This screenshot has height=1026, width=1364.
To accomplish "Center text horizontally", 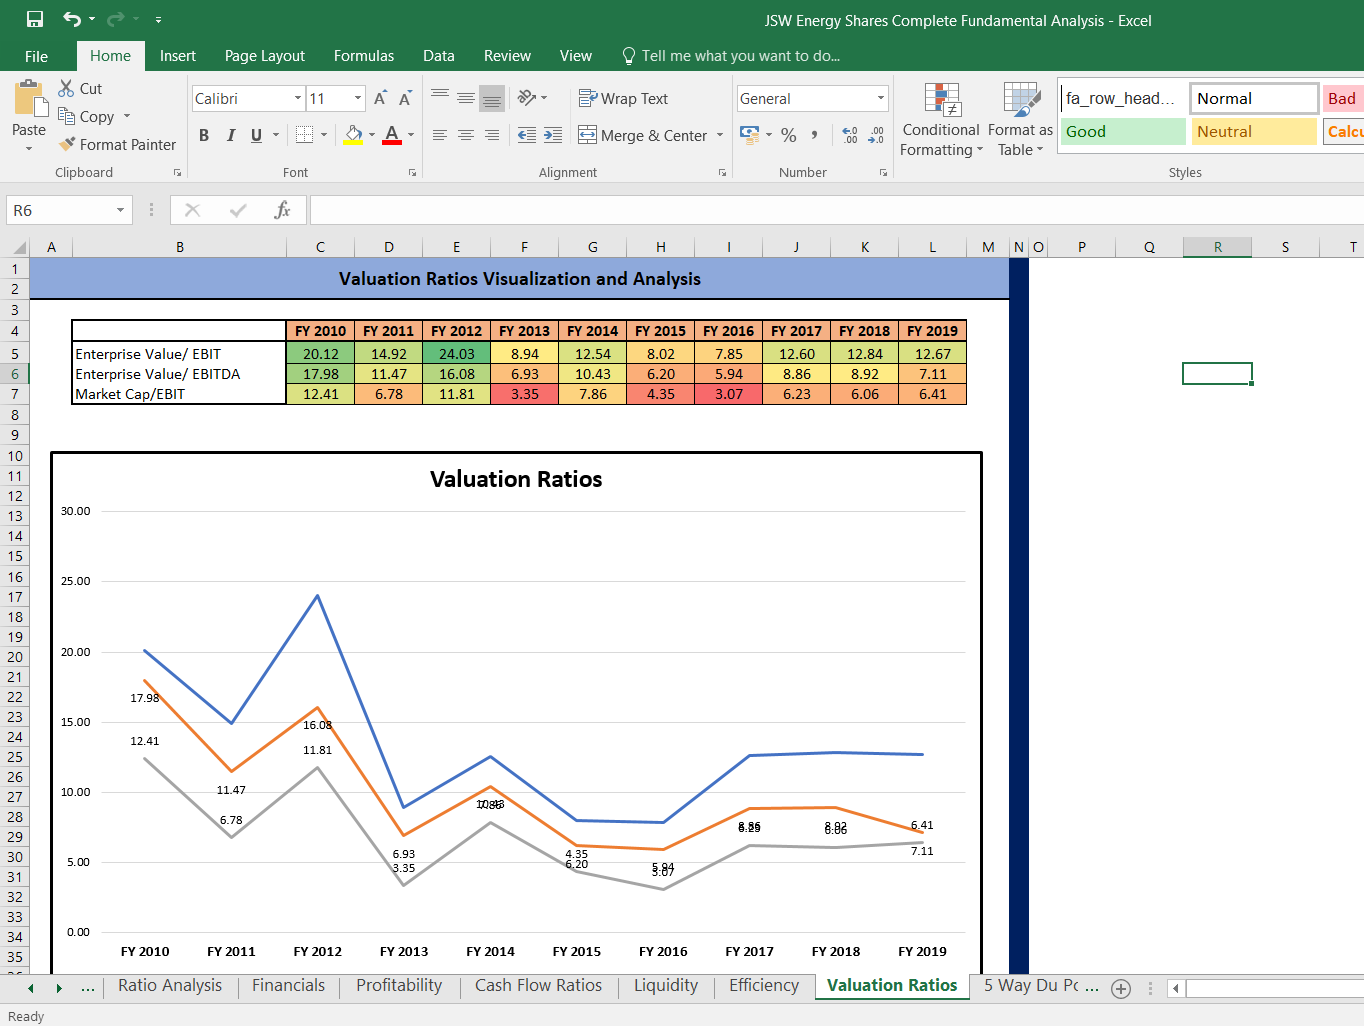I will click(466, 135).
